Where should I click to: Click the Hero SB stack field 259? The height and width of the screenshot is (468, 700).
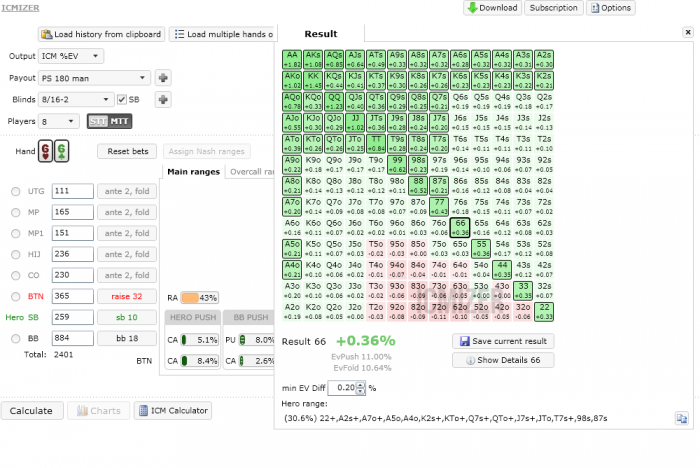click(x=72, y=317)
